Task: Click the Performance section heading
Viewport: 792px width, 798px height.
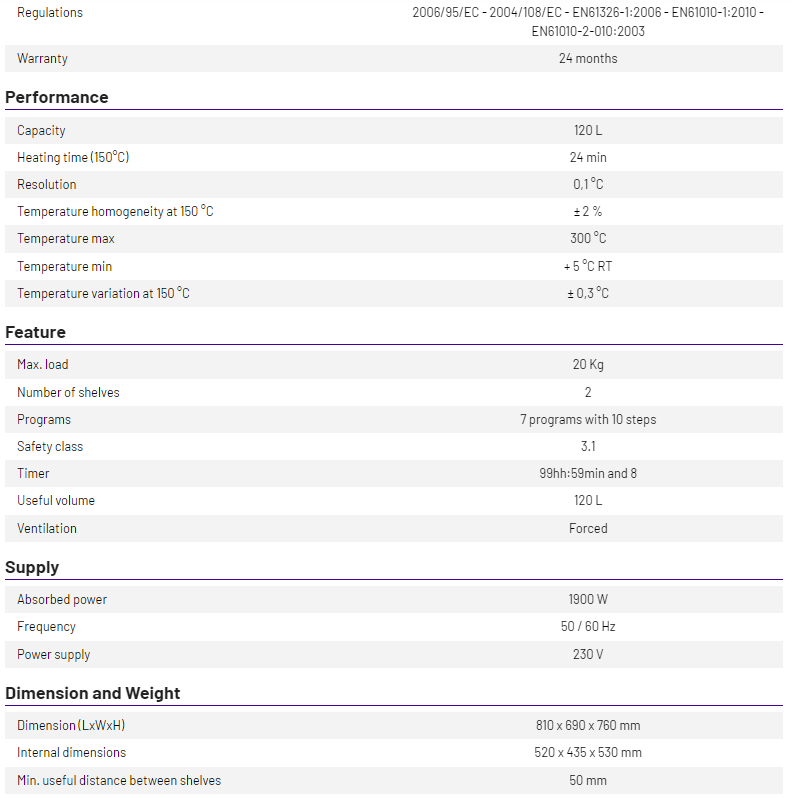Action: point(57,97)
